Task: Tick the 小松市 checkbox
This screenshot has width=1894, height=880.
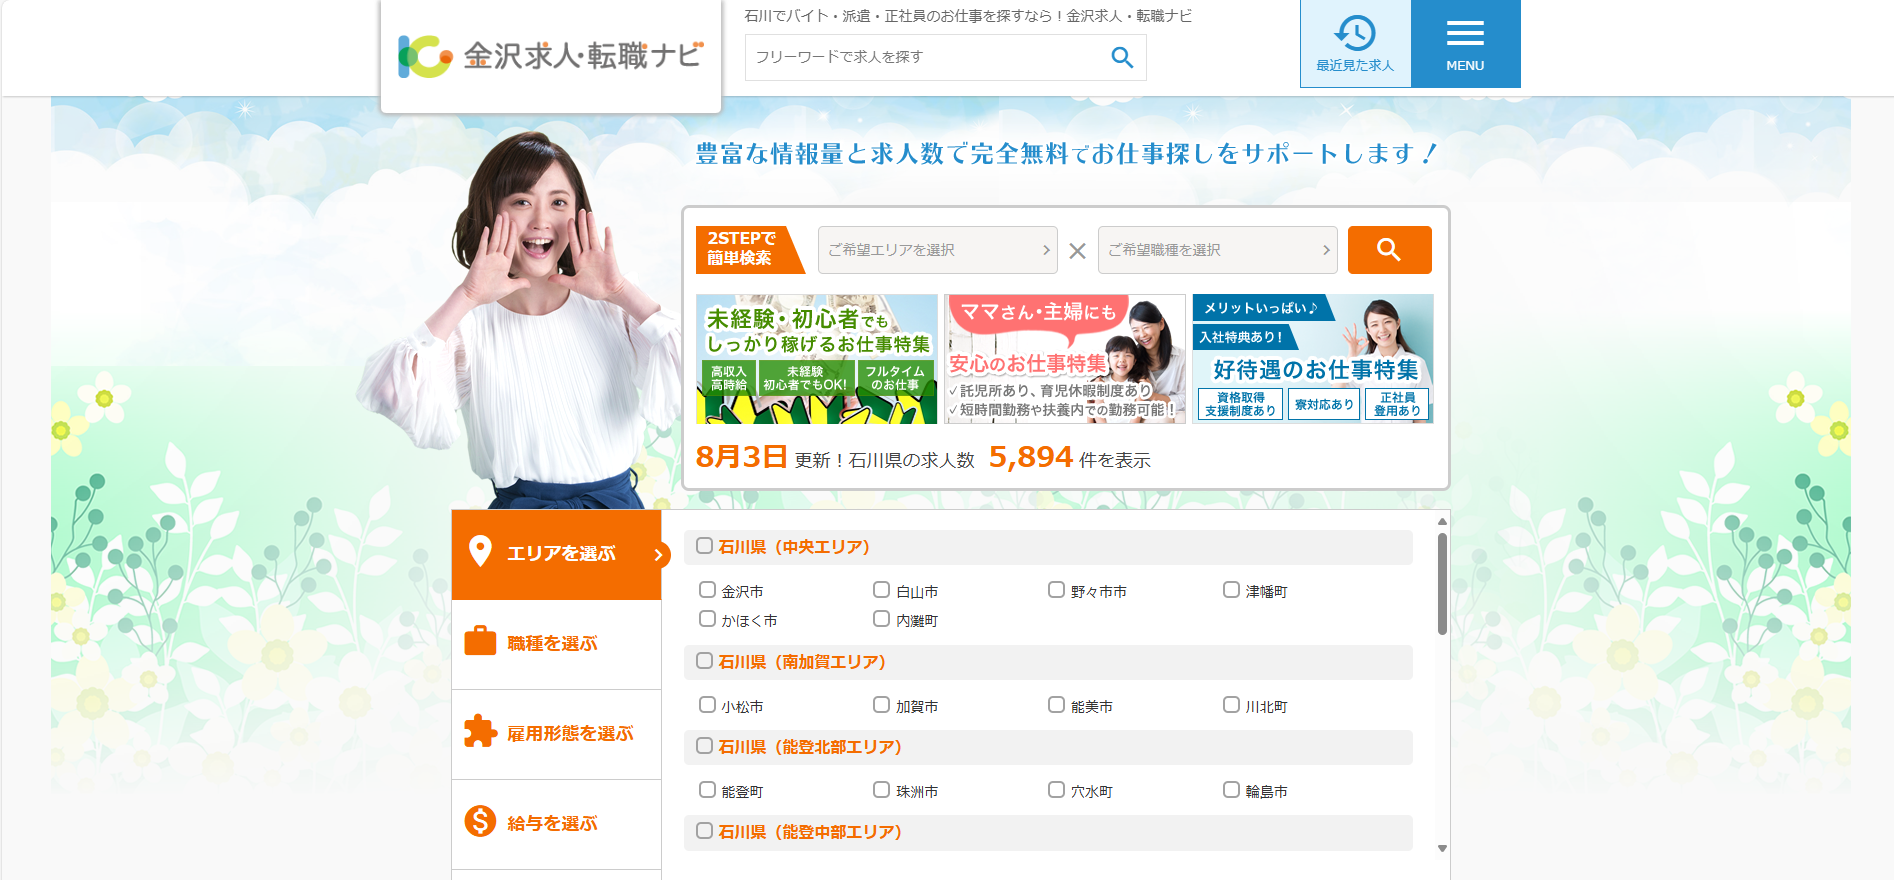Action: point(707,705)
